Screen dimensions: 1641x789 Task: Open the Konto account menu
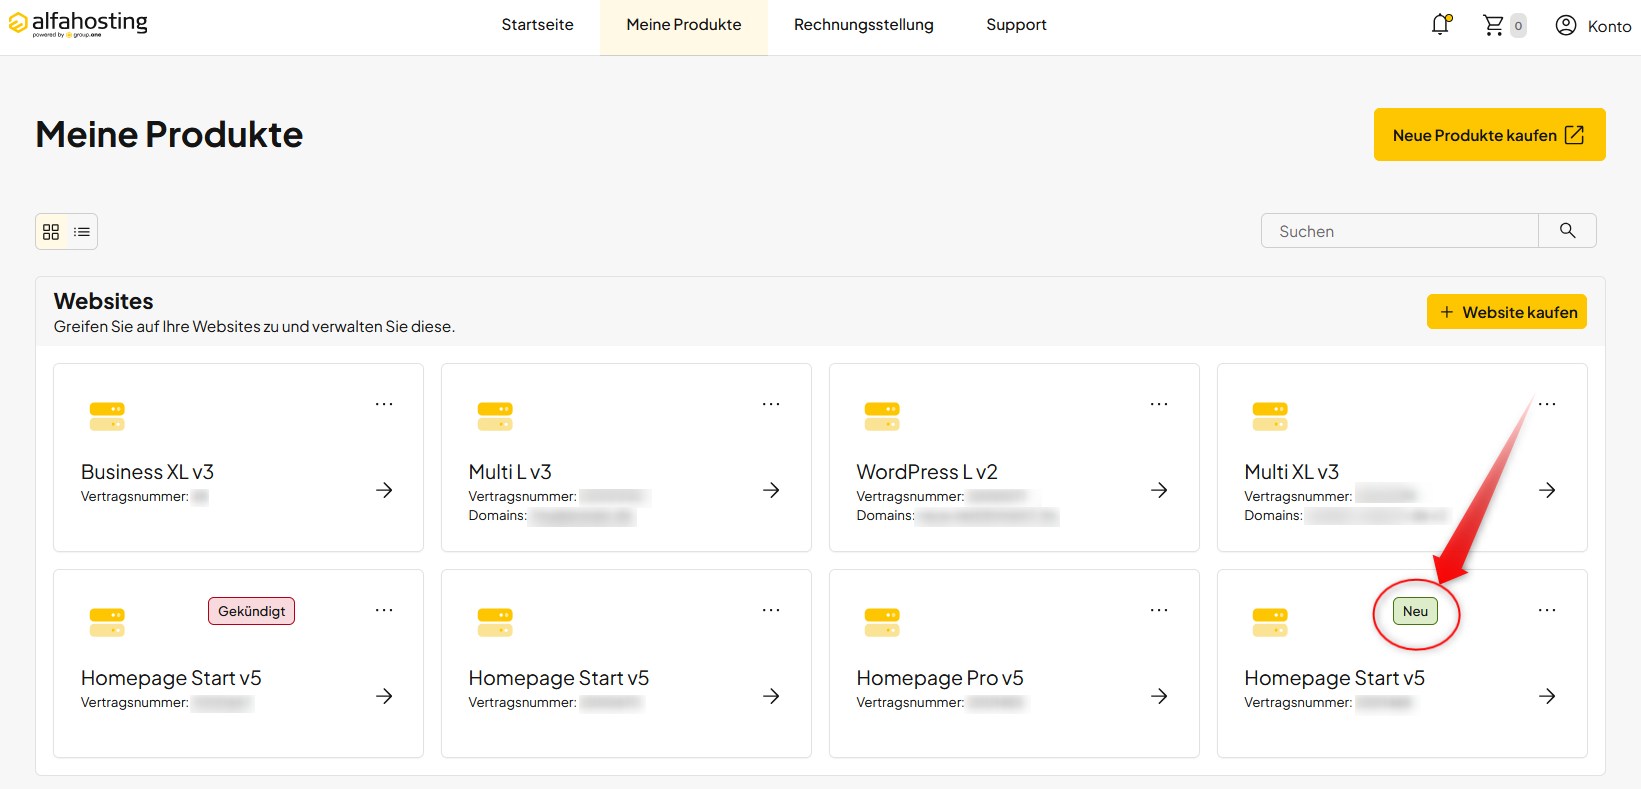pyautogui.click(x=1593, y=26)
